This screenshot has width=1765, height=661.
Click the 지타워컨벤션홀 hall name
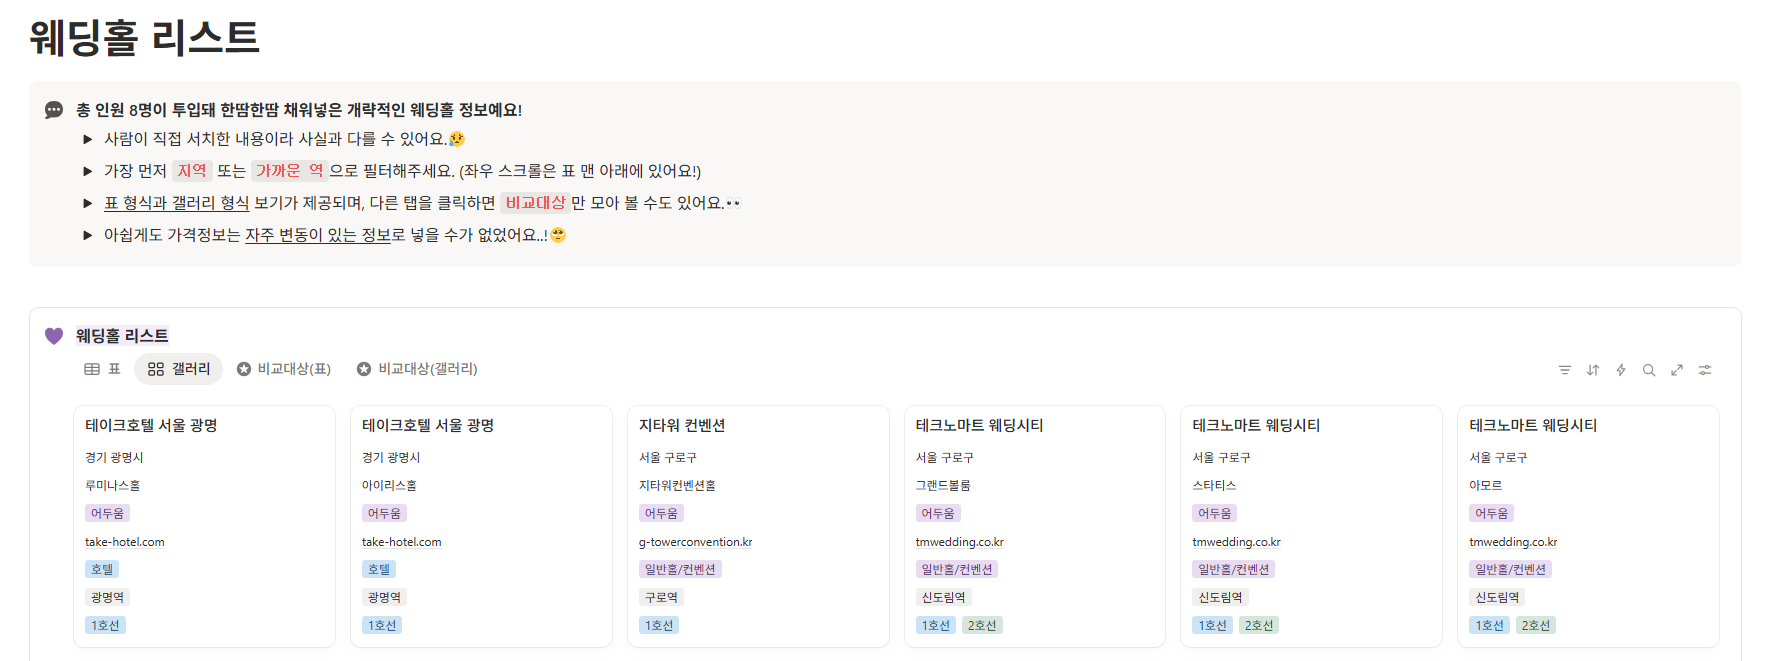click(678, 485)
